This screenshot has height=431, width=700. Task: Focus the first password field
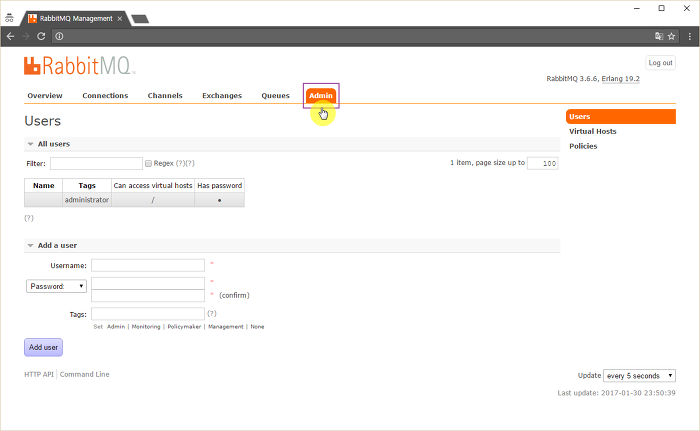tap(148, 283)
